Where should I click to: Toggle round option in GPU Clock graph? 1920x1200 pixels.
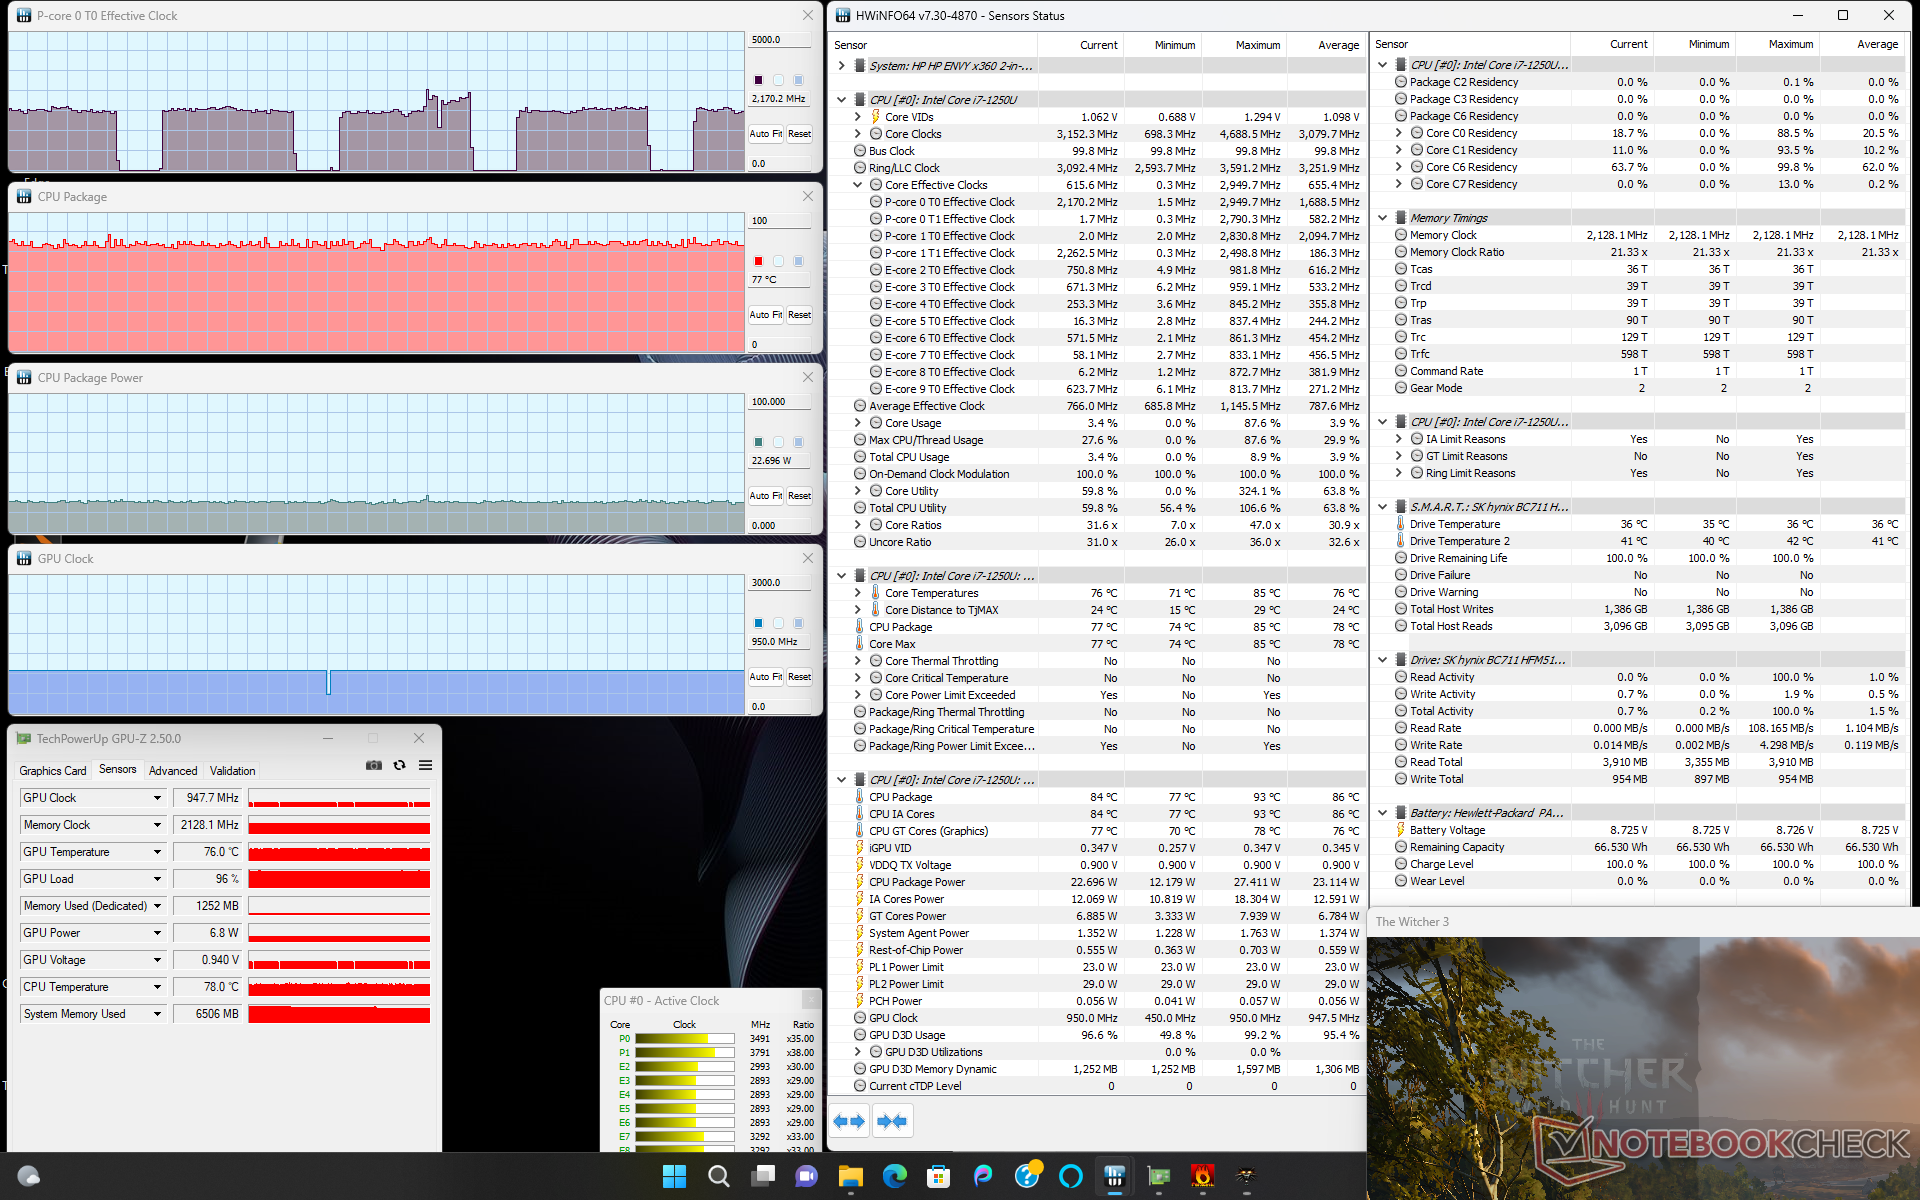778,623
